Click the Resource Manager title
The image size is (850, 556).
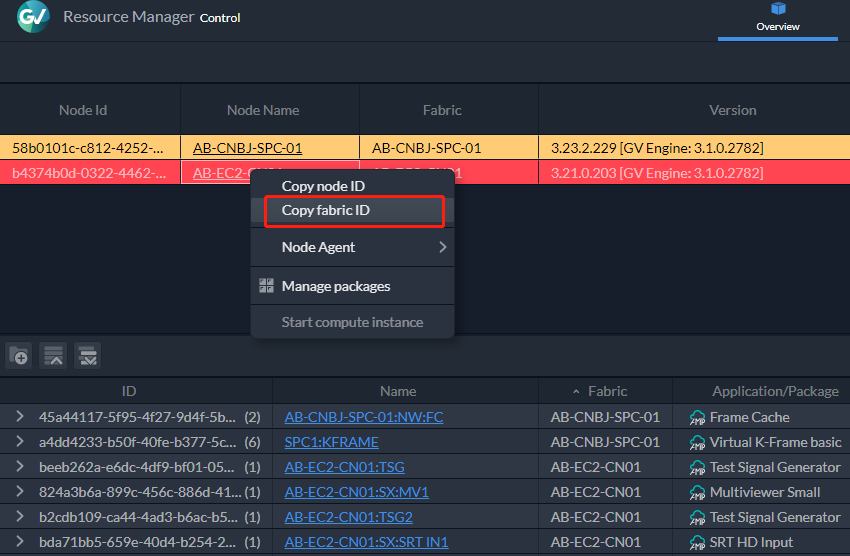[x=128, y=17]
